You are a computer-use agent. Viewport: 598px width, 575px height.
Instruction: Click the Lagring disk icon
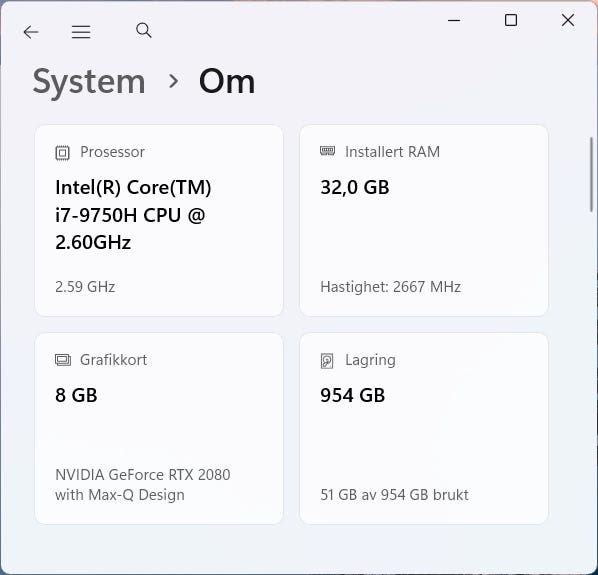tap(327, 361)
